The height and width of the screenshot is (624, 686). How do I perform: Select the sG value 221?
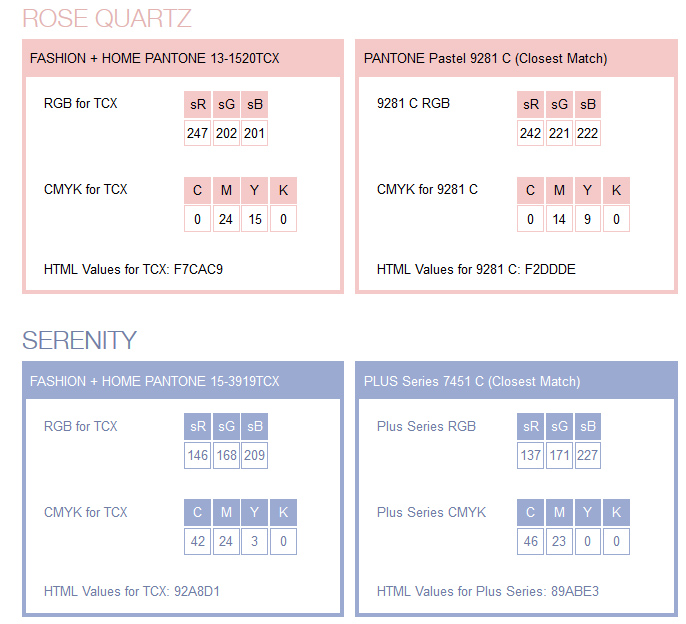click(x=559, y=133)
